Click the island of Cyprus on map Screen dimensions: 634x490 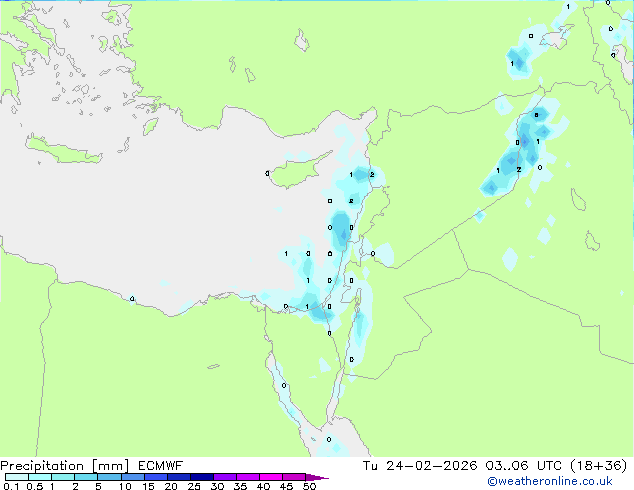296,171
